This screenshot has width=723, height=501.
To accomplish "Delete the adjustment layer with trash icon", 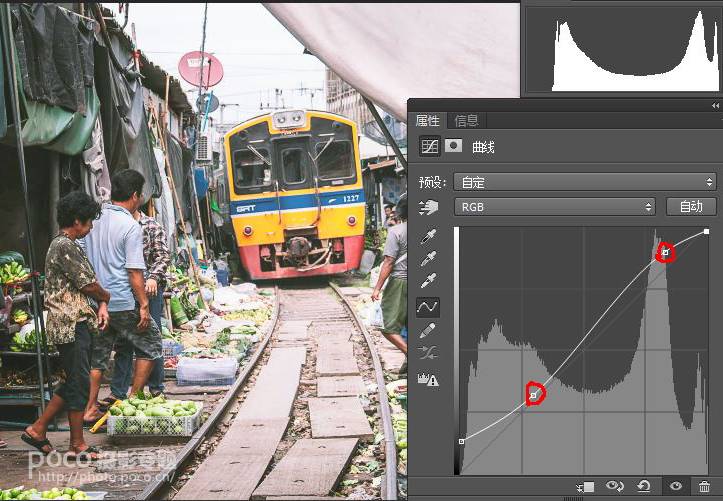I will coord(704,486).
